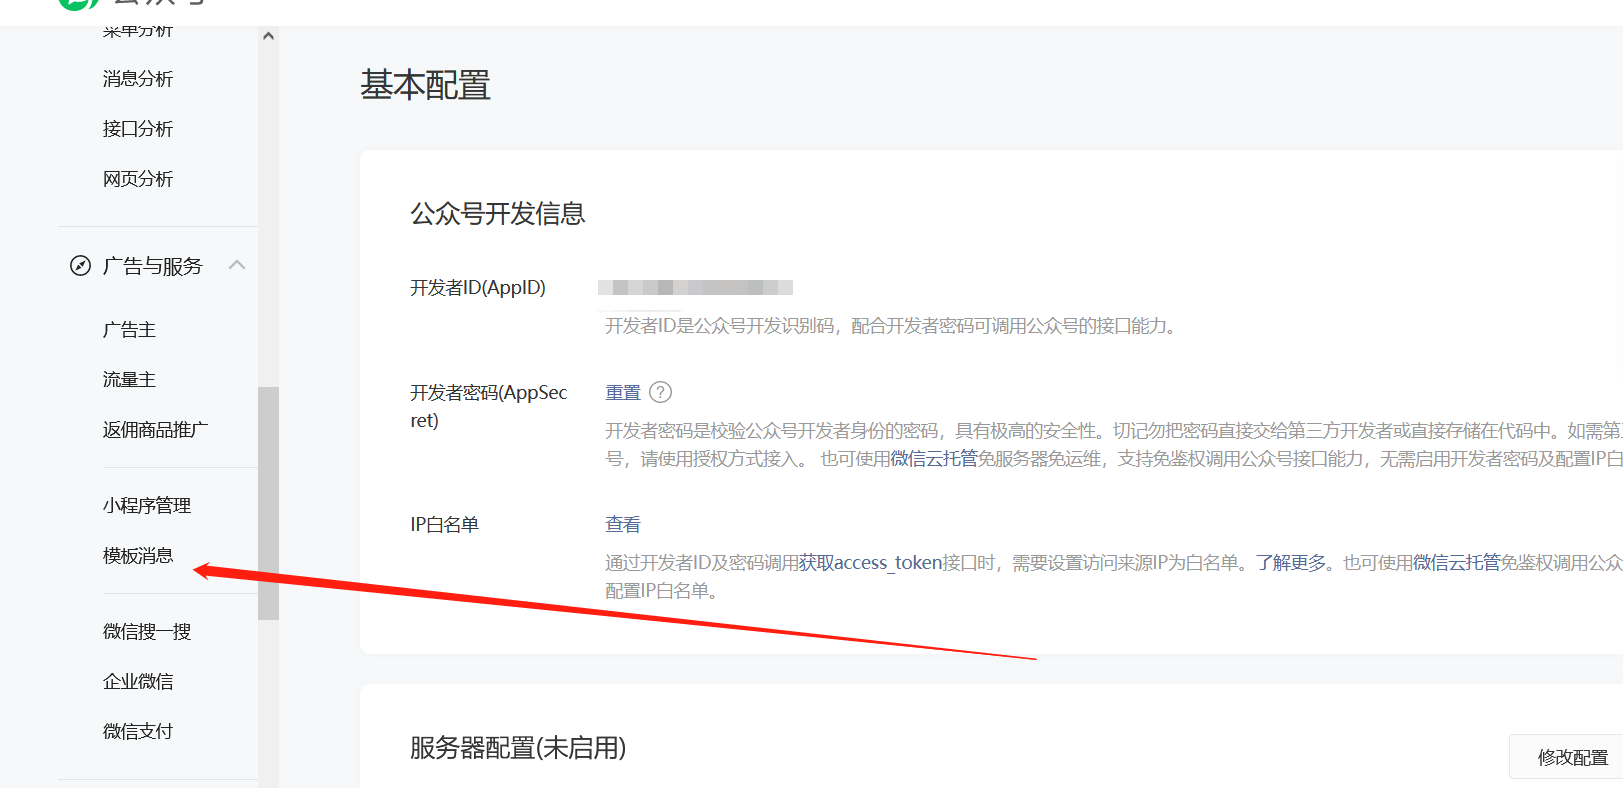Click the 公众号开发信息 heading

pyautogui.click(x=498, y=214)
